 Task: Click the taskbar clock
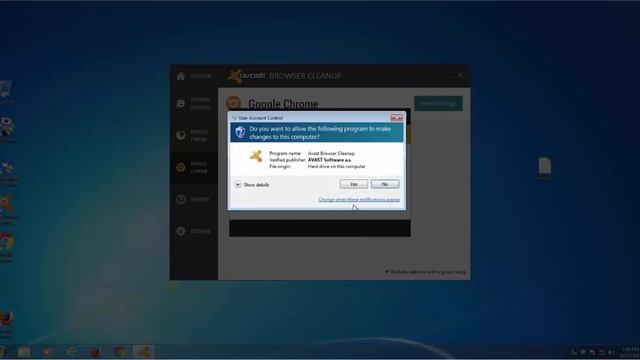[630, 352]
